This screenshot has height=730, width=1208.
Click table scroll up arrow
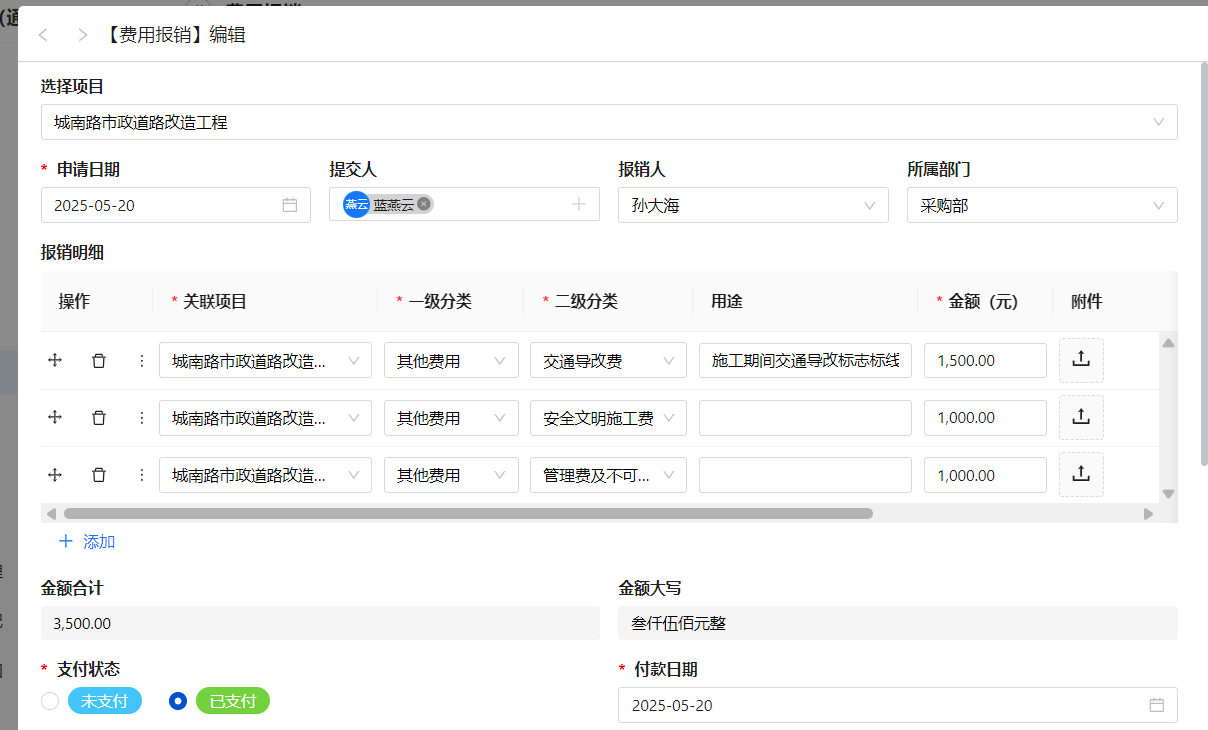[1168, 343]
